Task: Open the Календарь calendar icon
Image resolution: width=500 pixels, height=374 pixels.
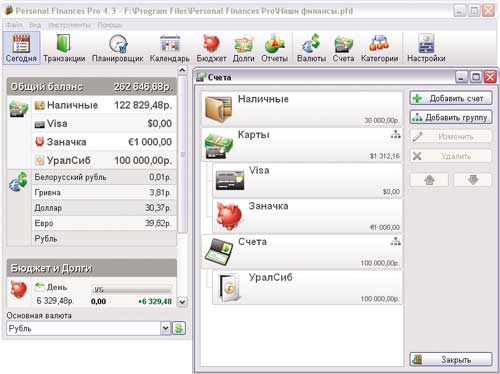Action: (x=169, y=48)
